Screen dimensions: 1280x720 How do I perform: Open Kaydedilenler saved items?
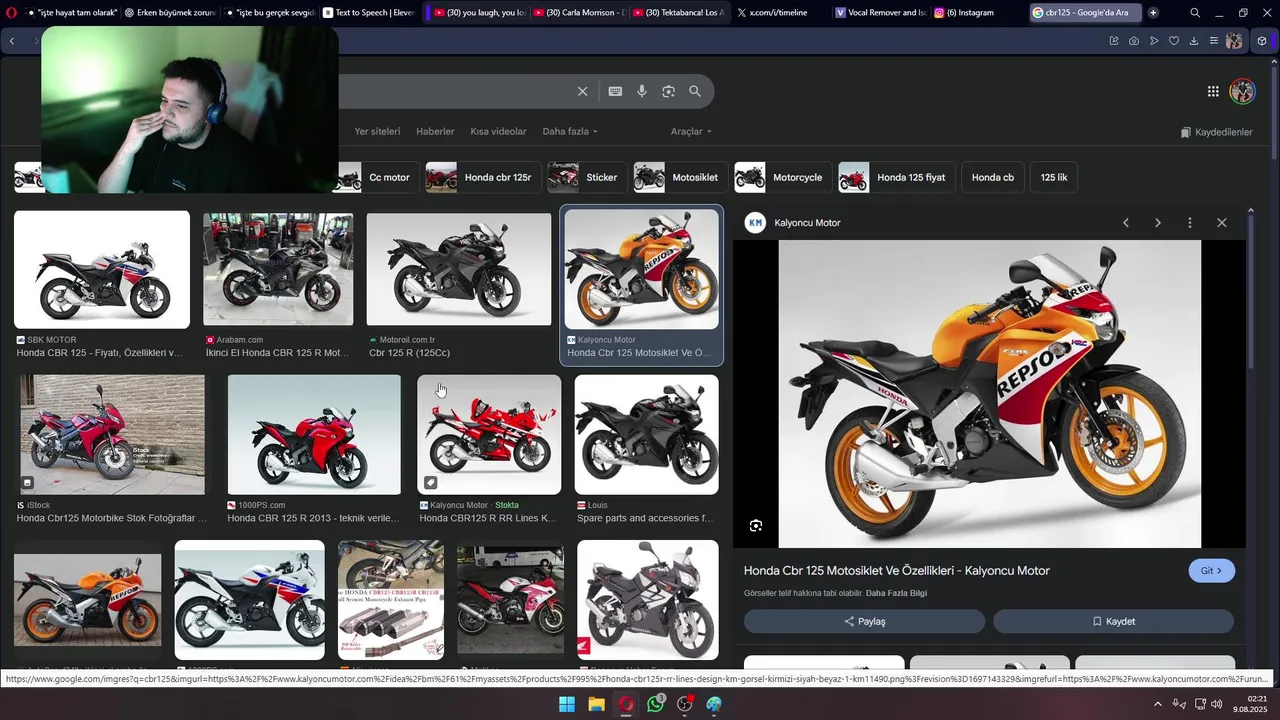pyautogui.click(x=1216, y=132)
